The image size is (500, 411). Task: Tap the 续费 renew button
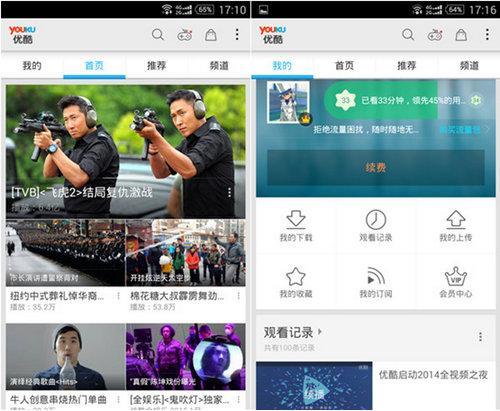376,167
